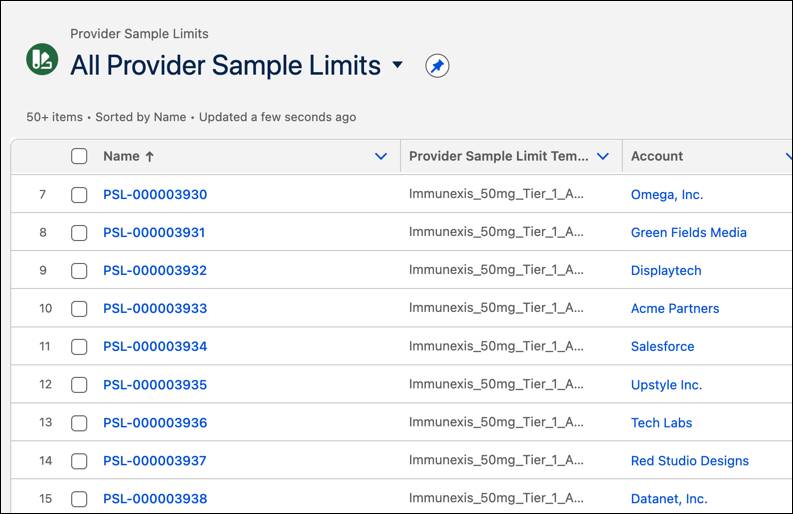Image resolution: width=793 pixels, height=514 pixels.
Task: Open the Salesforce account
Action: click(x=663, y=347)
